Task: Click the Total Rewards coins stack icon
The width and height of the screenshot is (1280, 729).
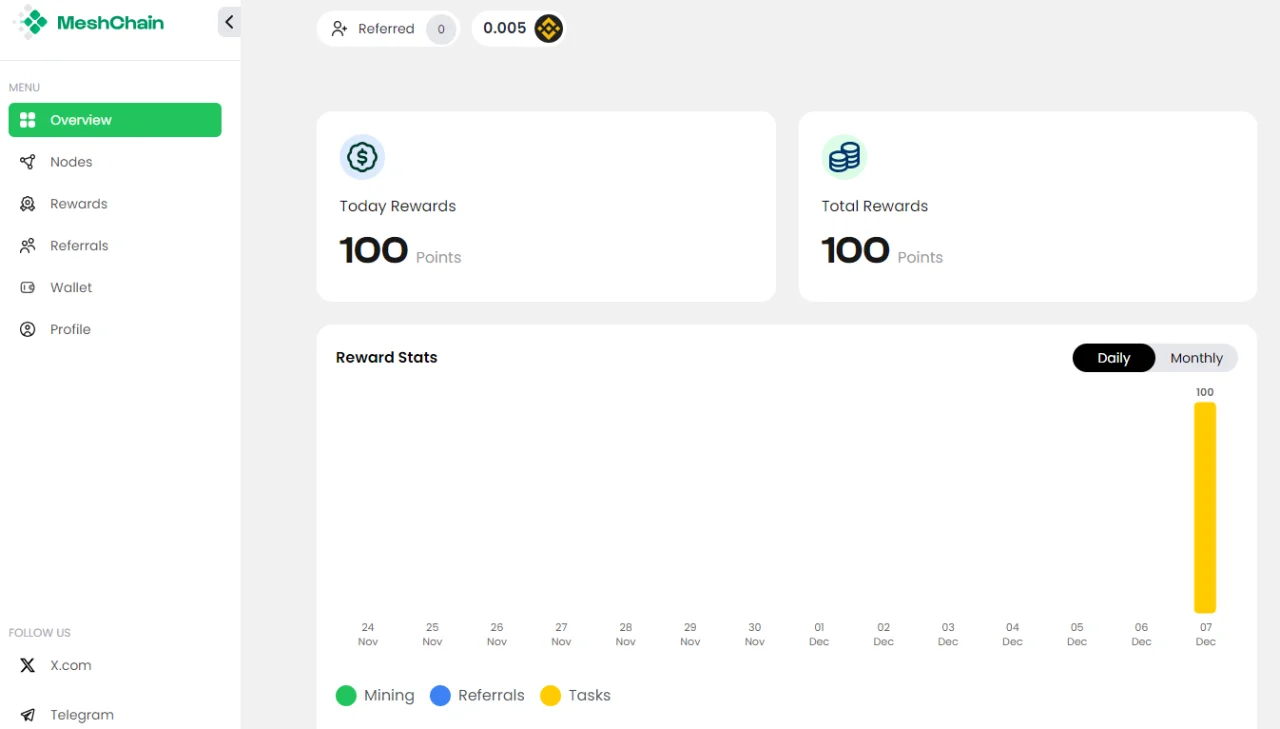Action: pyautogui.click(x=844, y=157)
